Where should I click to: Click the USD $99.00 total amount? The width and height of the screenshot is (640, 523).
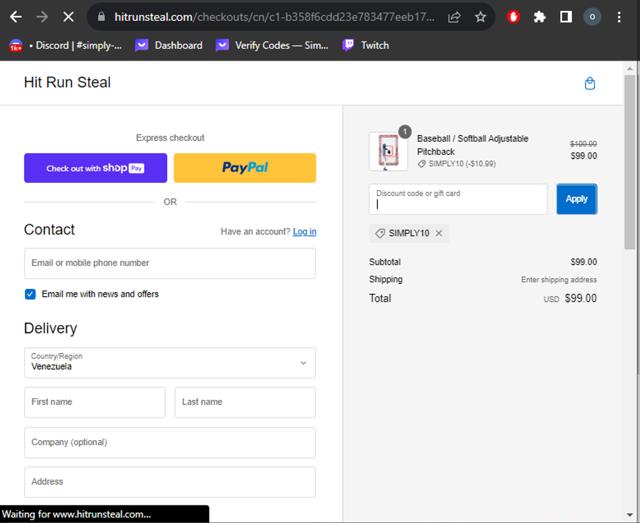coord(570,298)
